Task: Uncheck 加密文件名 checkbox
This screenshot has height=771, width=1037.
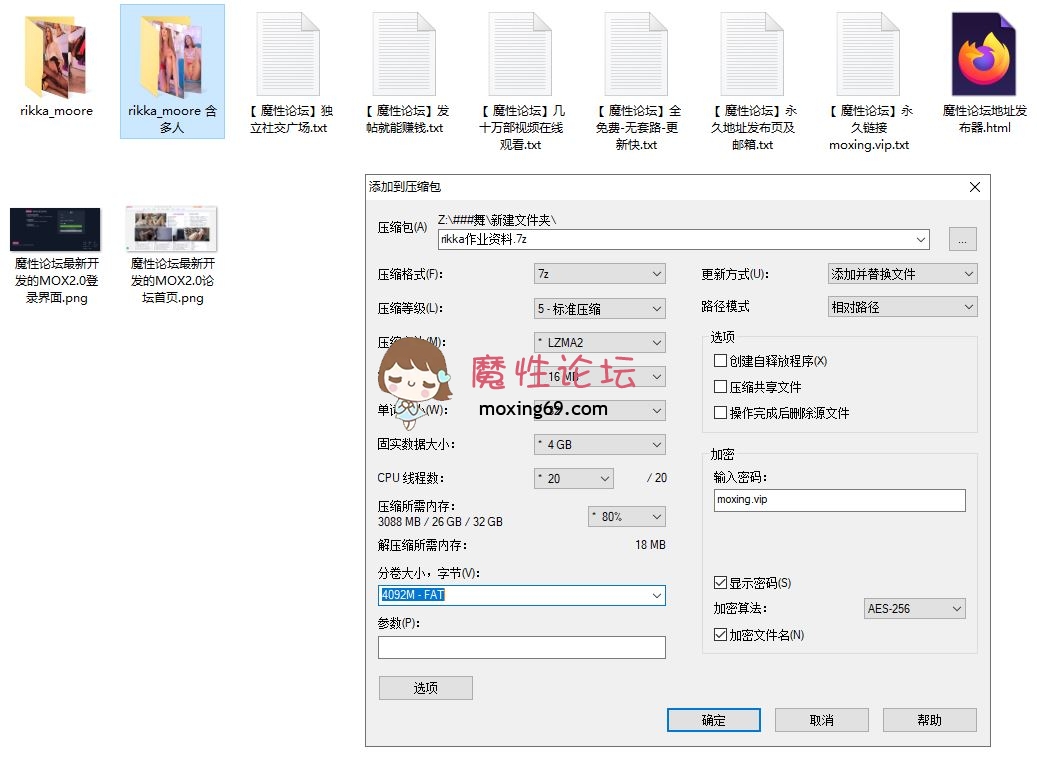Action: [x=720, y=635]
